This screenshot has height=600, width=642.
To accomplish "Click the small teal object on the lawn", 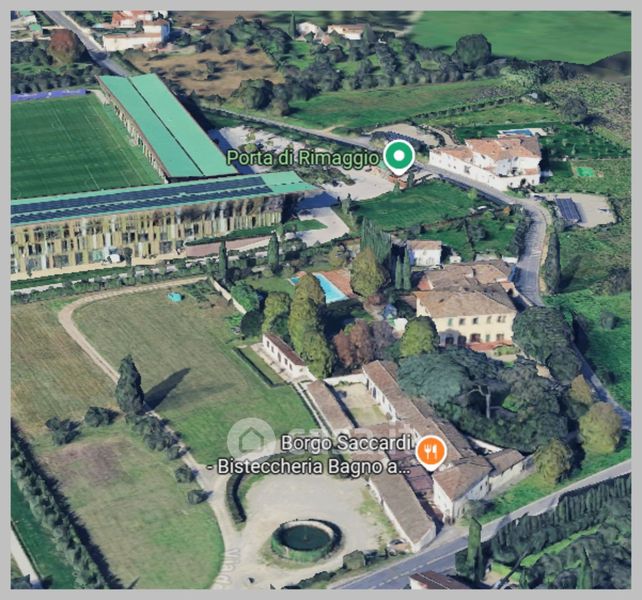I will coord(174,297).
